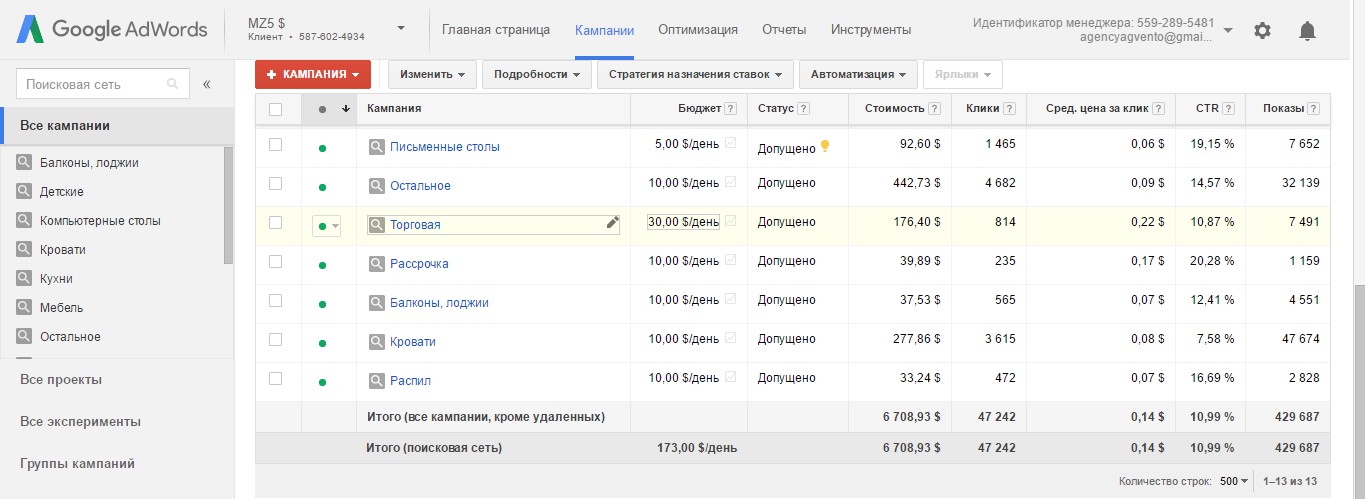Click the sidebar vertical scrollbar
The height and width of the screenshot is (499, 1365).
[x=228, y=205]
